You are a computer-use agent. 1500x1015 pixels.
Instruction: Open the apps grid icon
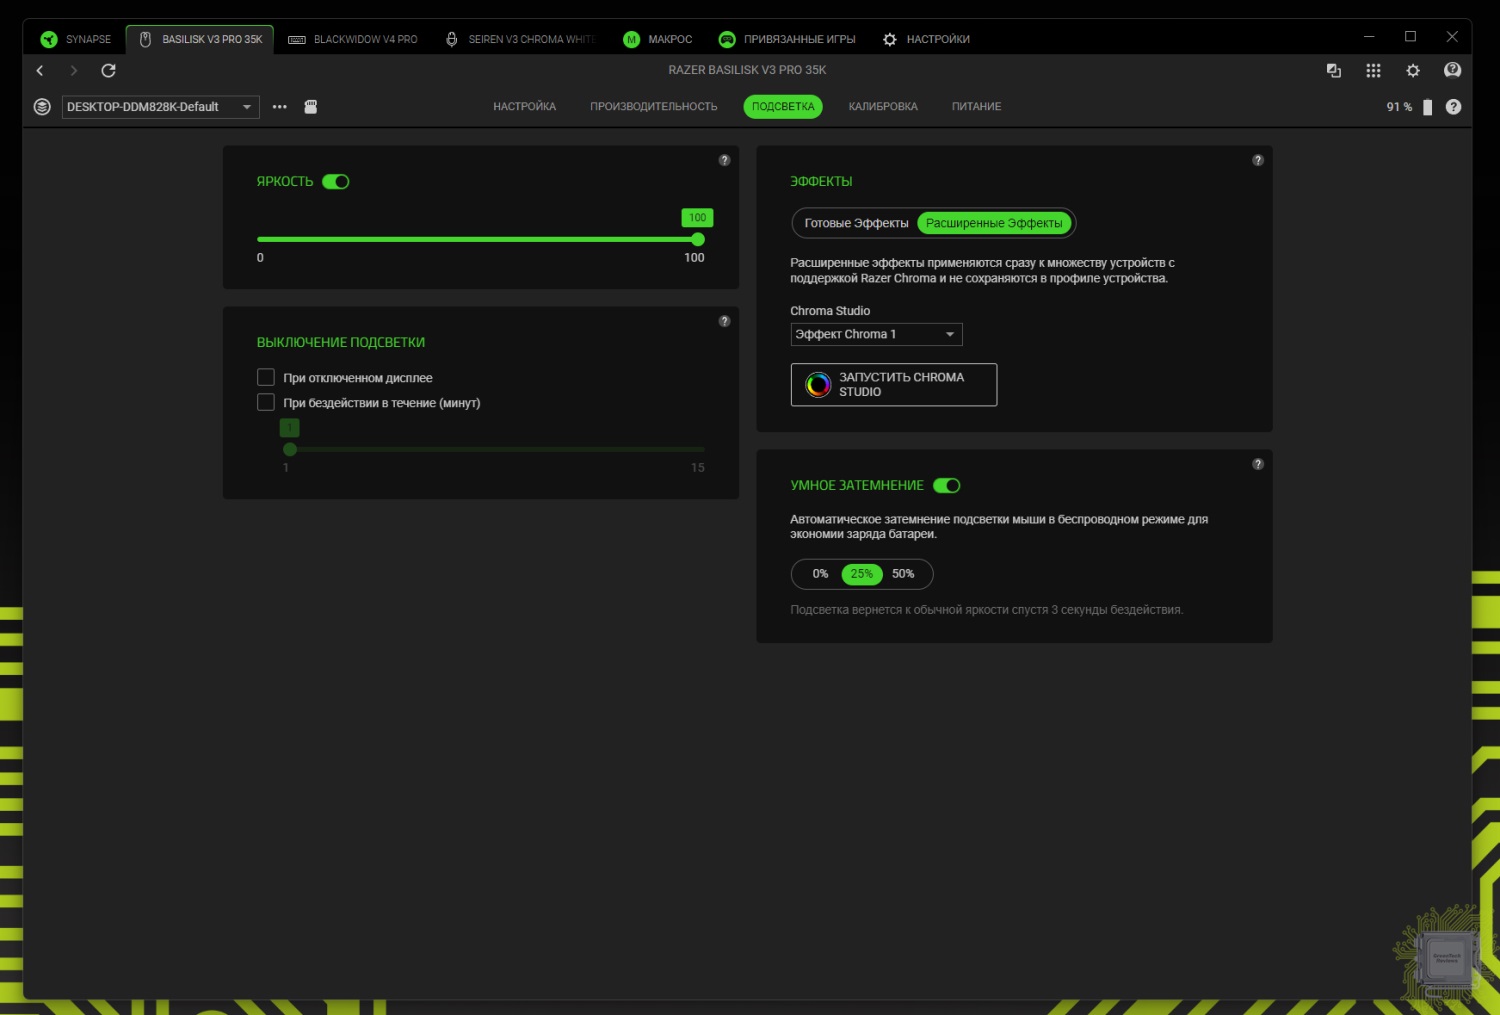[x=1373, y=70]
